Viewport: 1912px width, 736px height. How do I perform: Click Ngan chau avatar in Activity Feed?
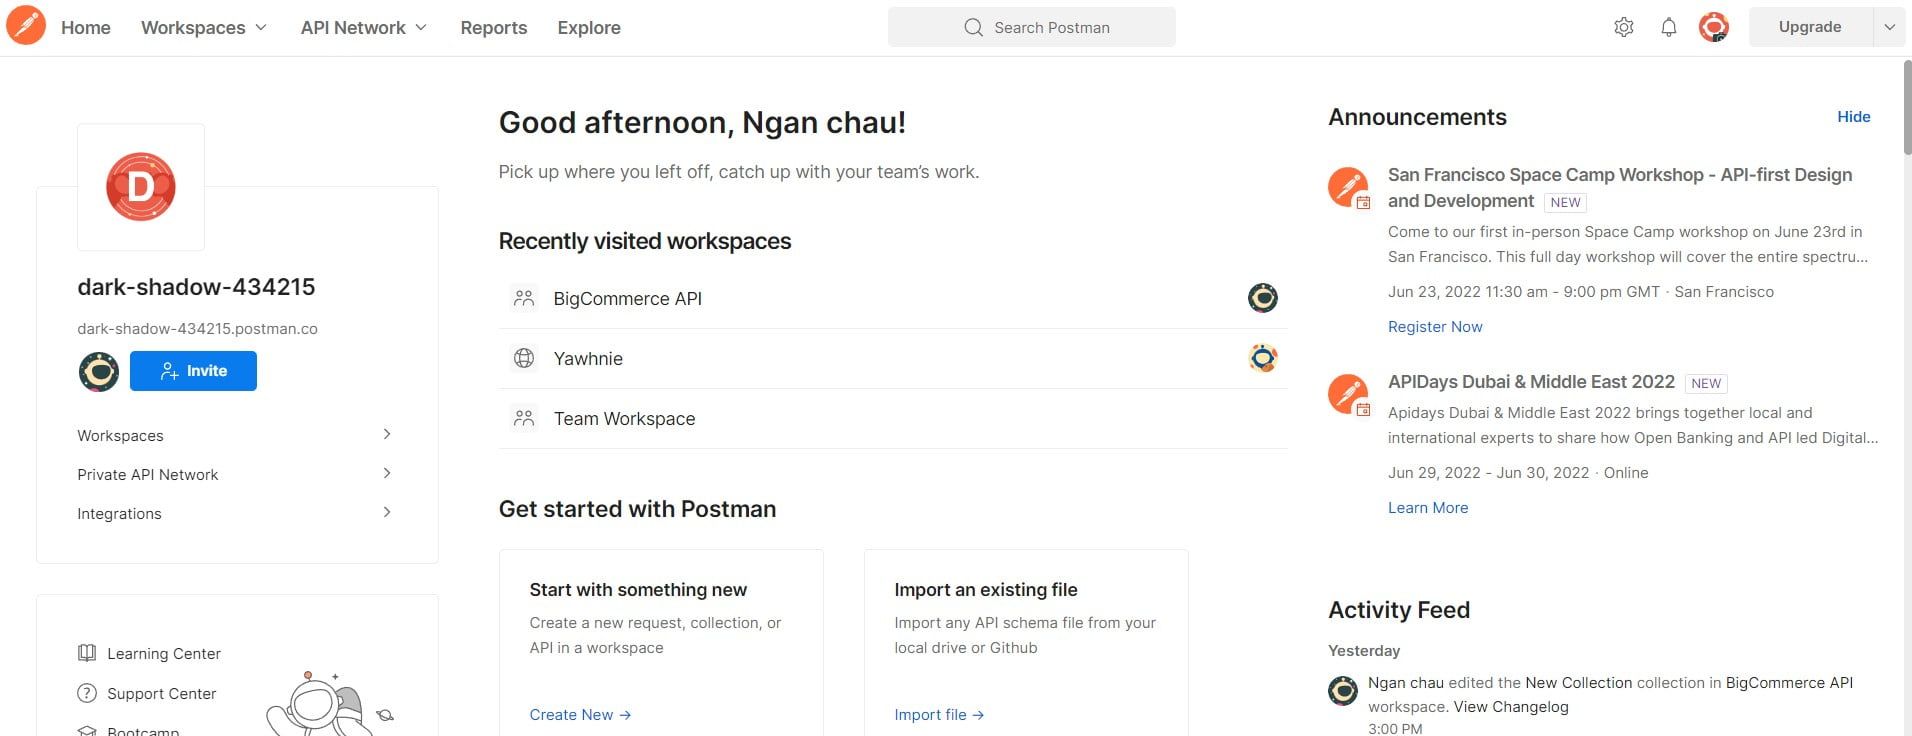[1343, 690]
